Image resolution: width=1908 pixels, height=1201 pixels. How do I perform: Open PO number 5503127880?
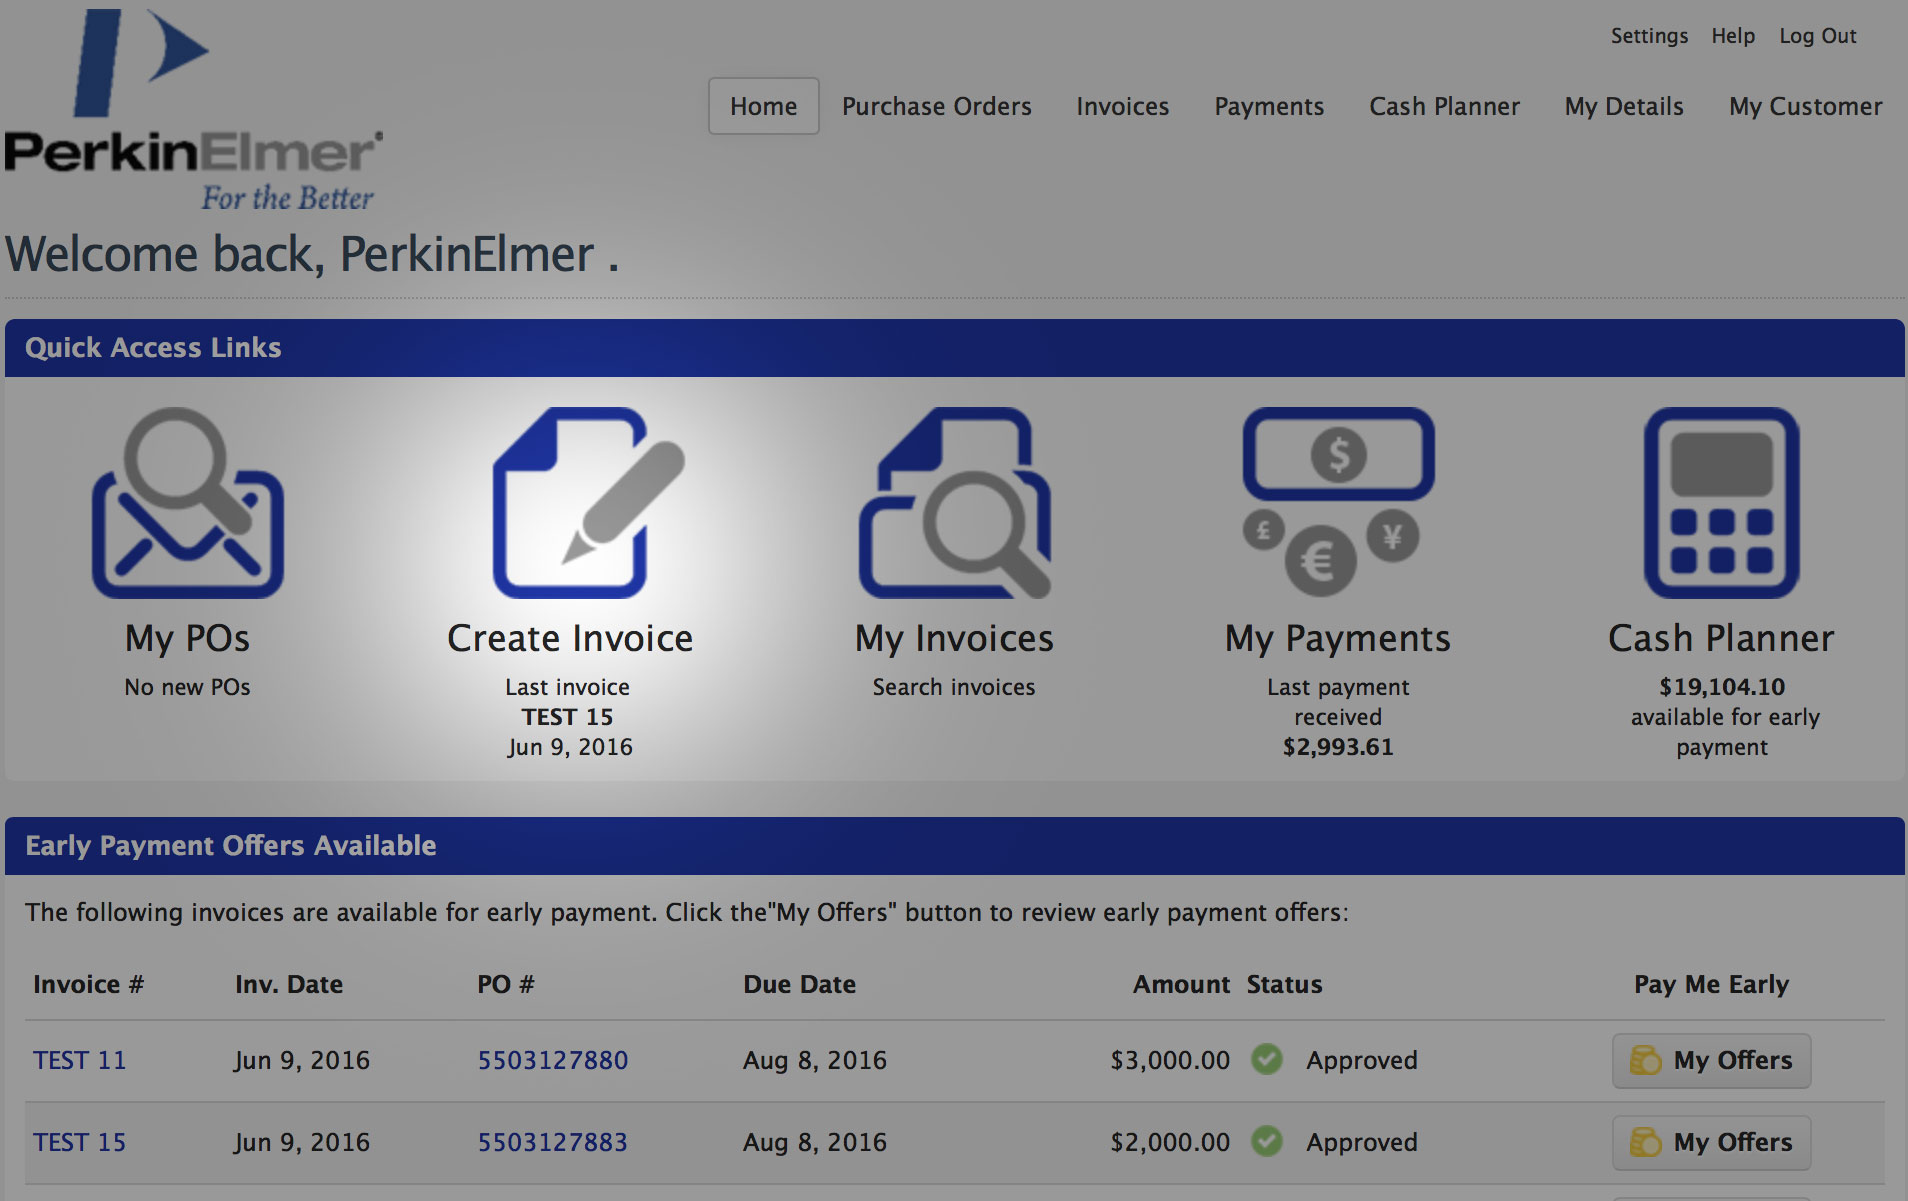point(553,1060)
